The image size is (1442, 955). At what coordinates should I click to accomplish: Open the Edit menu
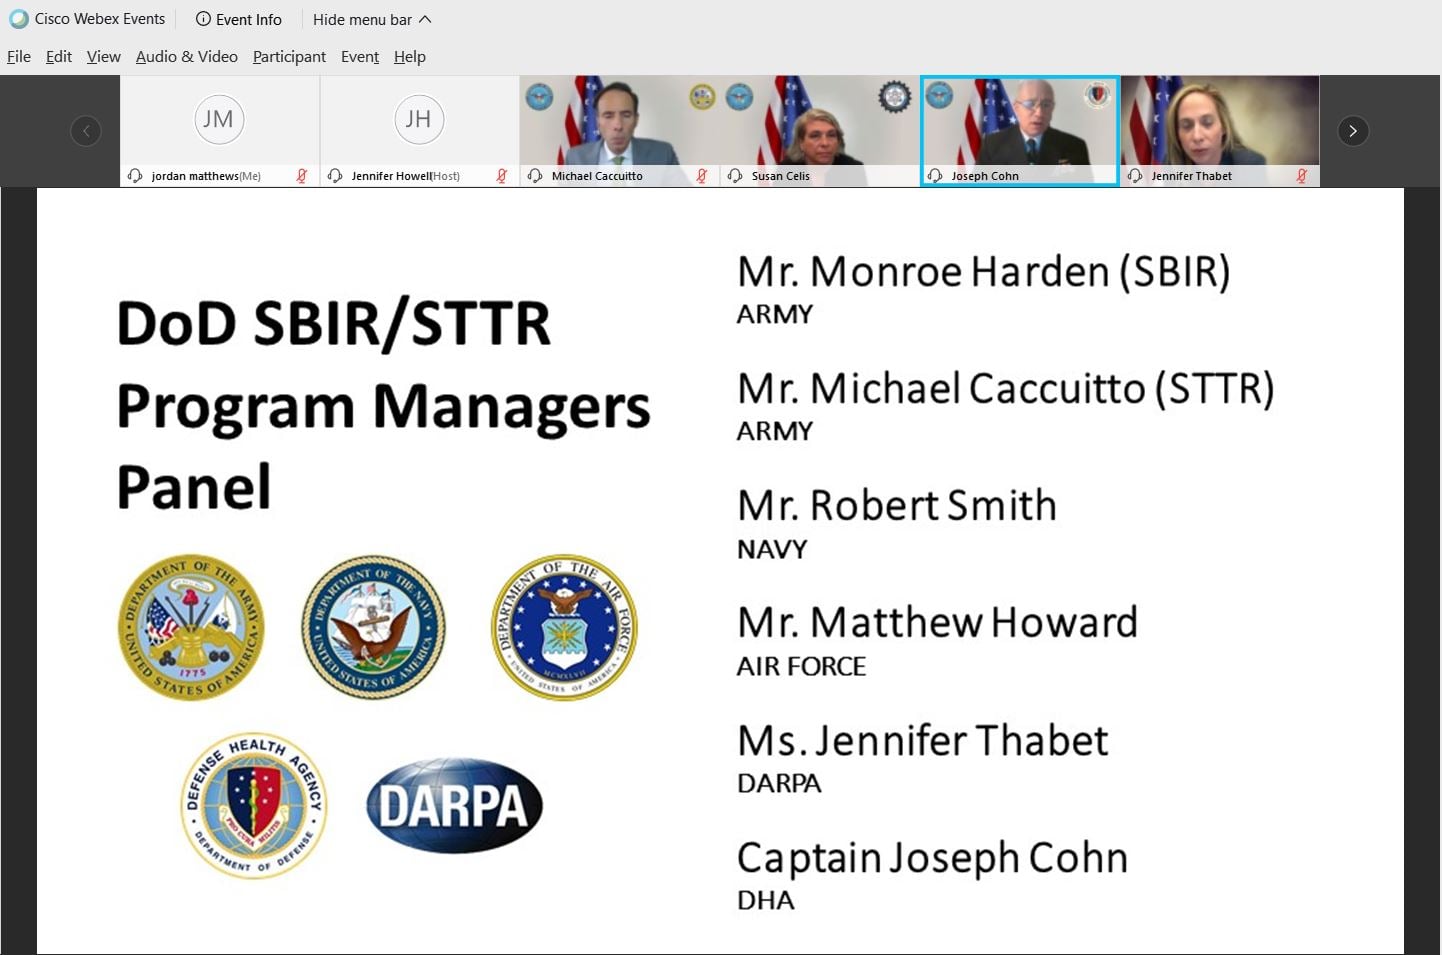(59, 56)
